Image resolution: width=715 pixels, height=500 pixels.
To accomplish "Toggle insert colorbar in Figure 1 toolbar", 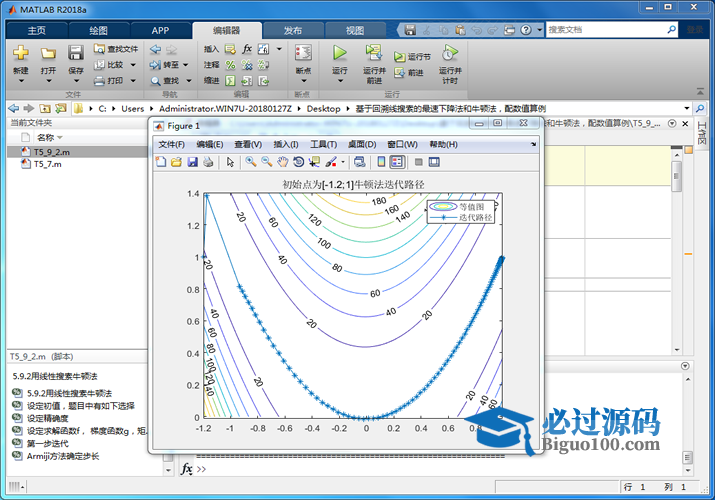I will (381, 162).
